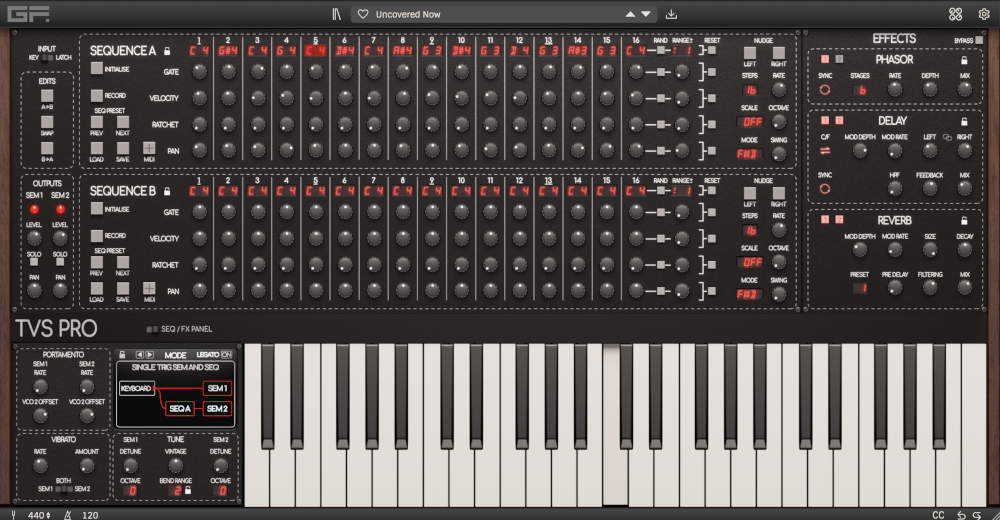Click the A>B edits button
The width and height of the screenshot is (1000, 520).
click(x=47, y=96)
